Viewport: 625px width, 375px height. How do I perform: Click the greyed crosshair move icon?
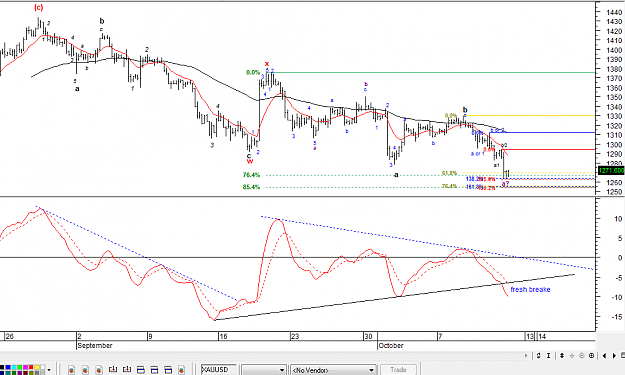[x=572, y=355]
